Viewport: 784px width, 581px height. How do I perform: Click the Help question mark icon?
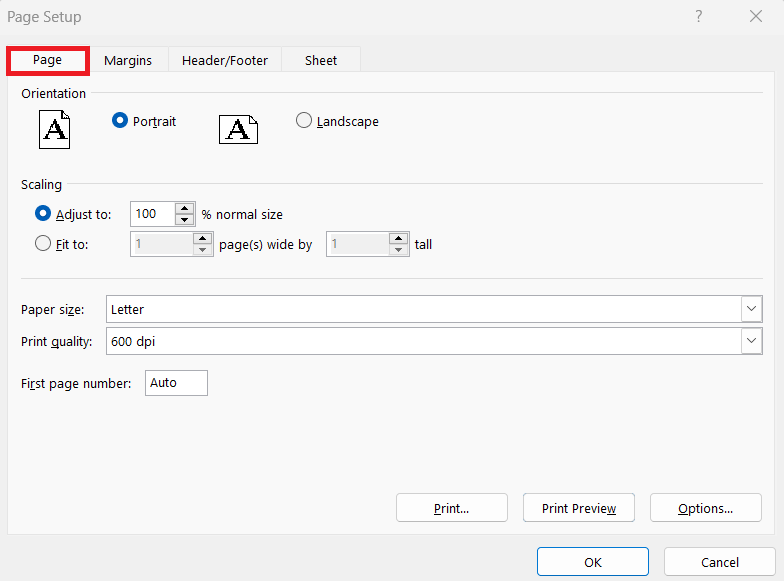698,16
